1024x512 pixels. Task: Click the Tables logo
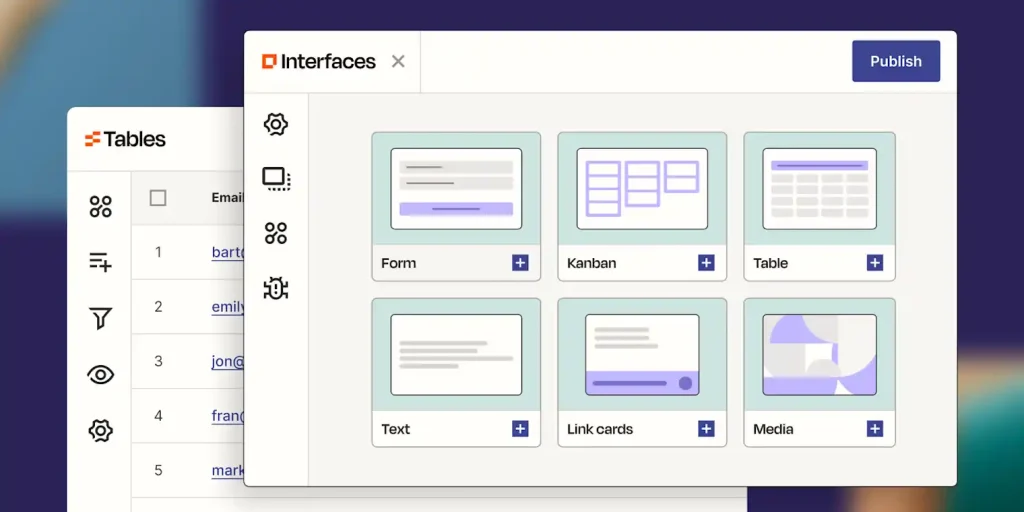(125, 139)
